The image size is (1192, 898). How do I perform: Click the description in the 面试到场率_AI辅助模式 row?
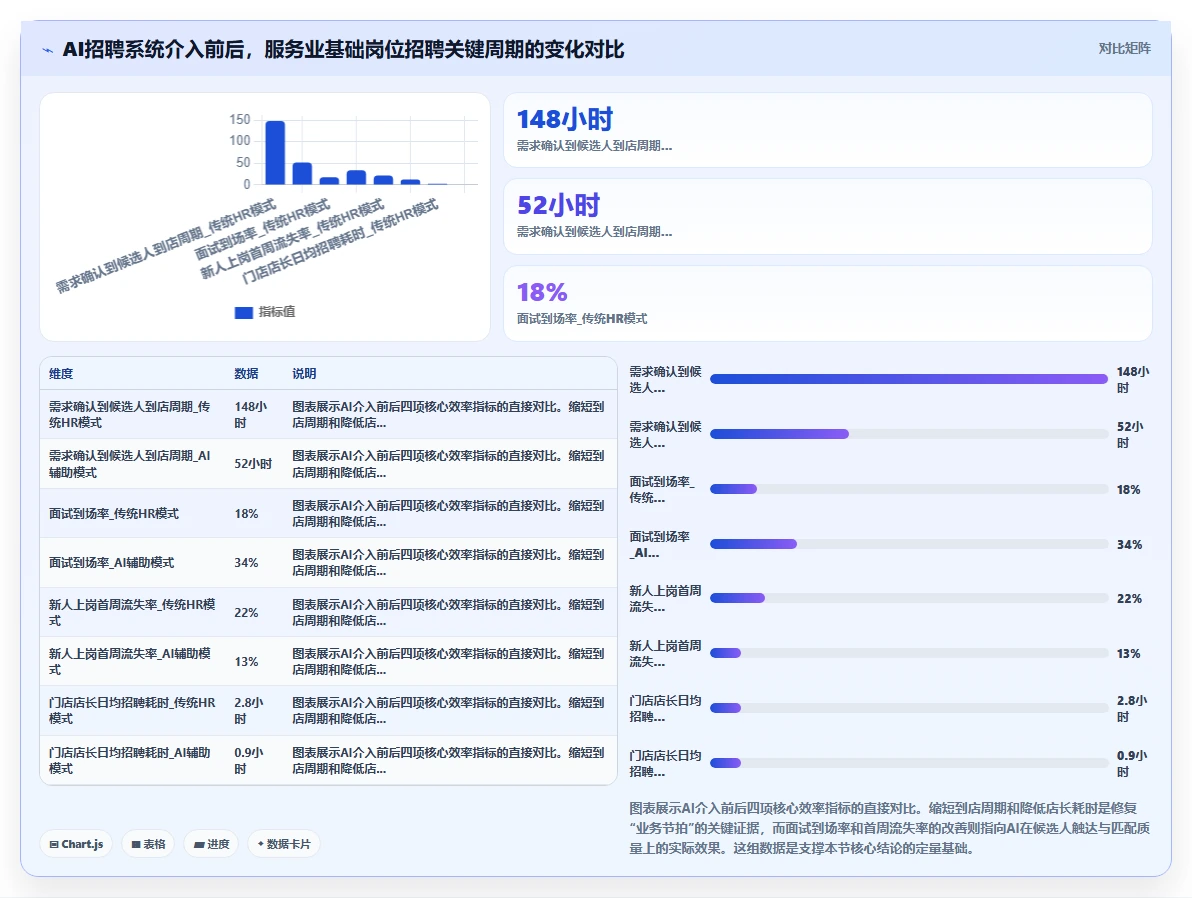449,563
